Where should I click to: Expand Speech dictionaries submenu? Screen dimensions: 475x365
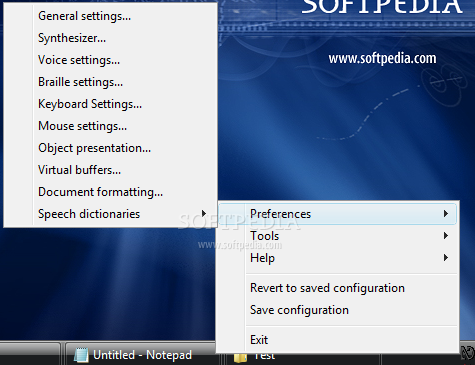(110, 214)
